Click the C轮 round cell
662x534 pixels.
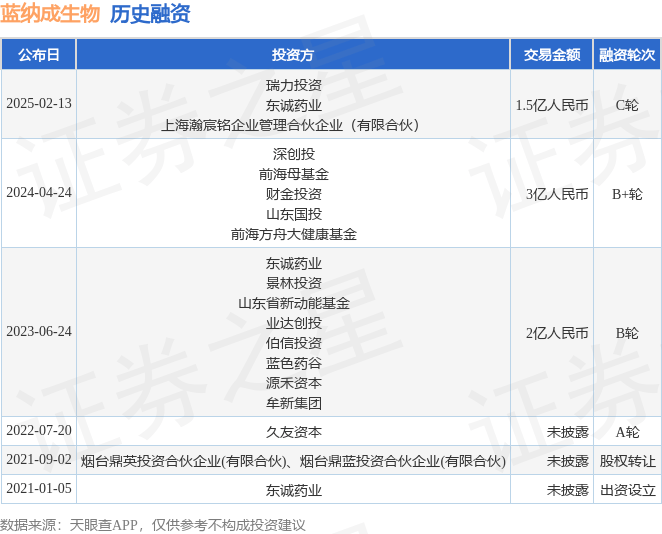tap(627, 105)
